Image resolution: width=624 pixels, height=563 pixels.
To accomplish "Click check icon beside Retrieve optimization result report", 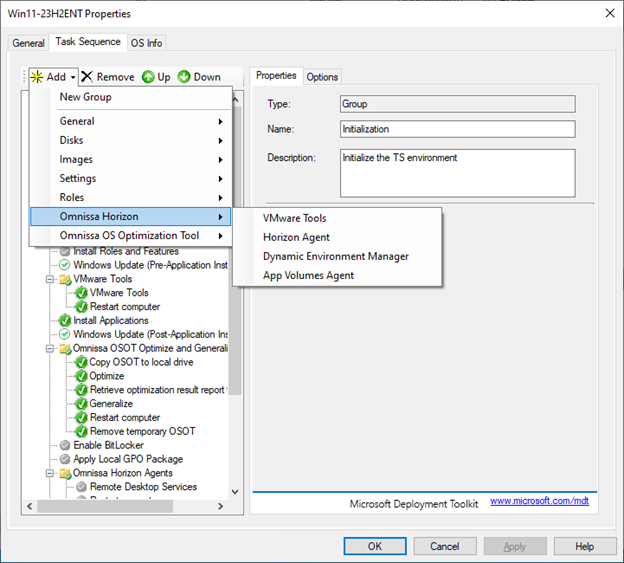I will 81,390.
